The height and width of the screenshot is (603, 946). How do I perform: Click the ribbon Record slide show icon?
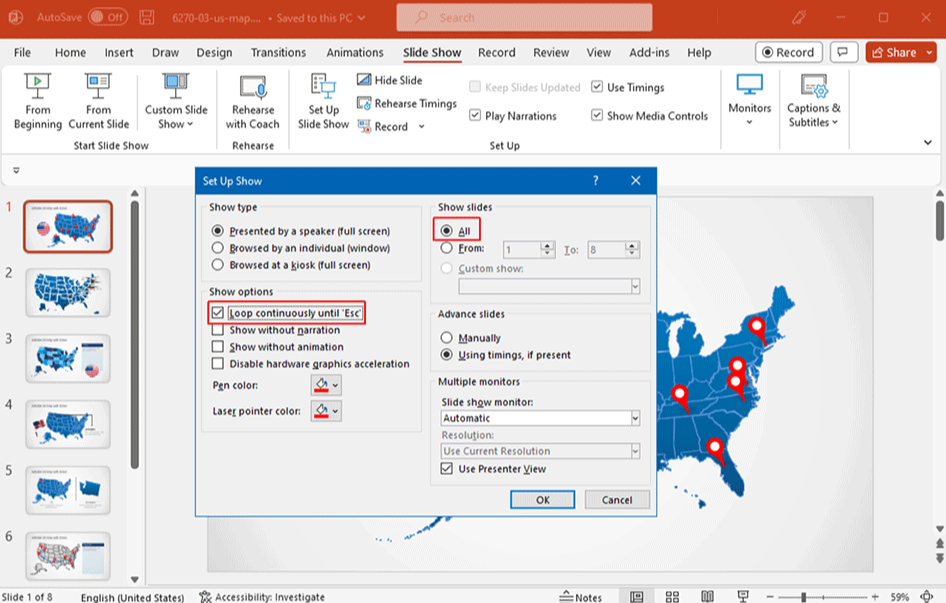coord(364,126)
